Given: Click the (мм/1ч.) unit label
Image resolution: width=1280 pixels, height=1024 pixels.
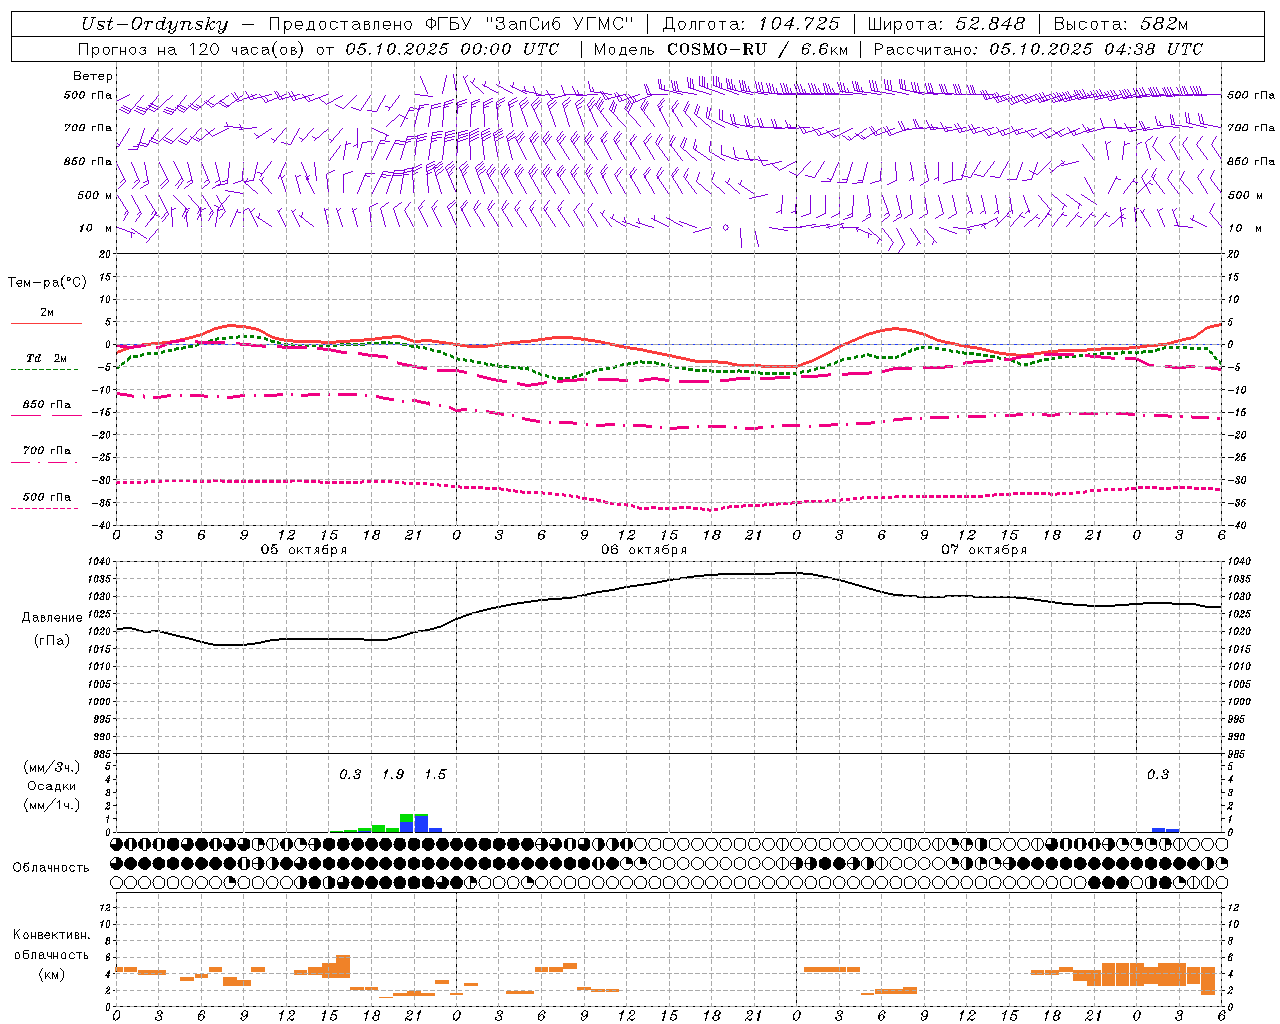Looking at the screenshot, I should click(52, 804).
